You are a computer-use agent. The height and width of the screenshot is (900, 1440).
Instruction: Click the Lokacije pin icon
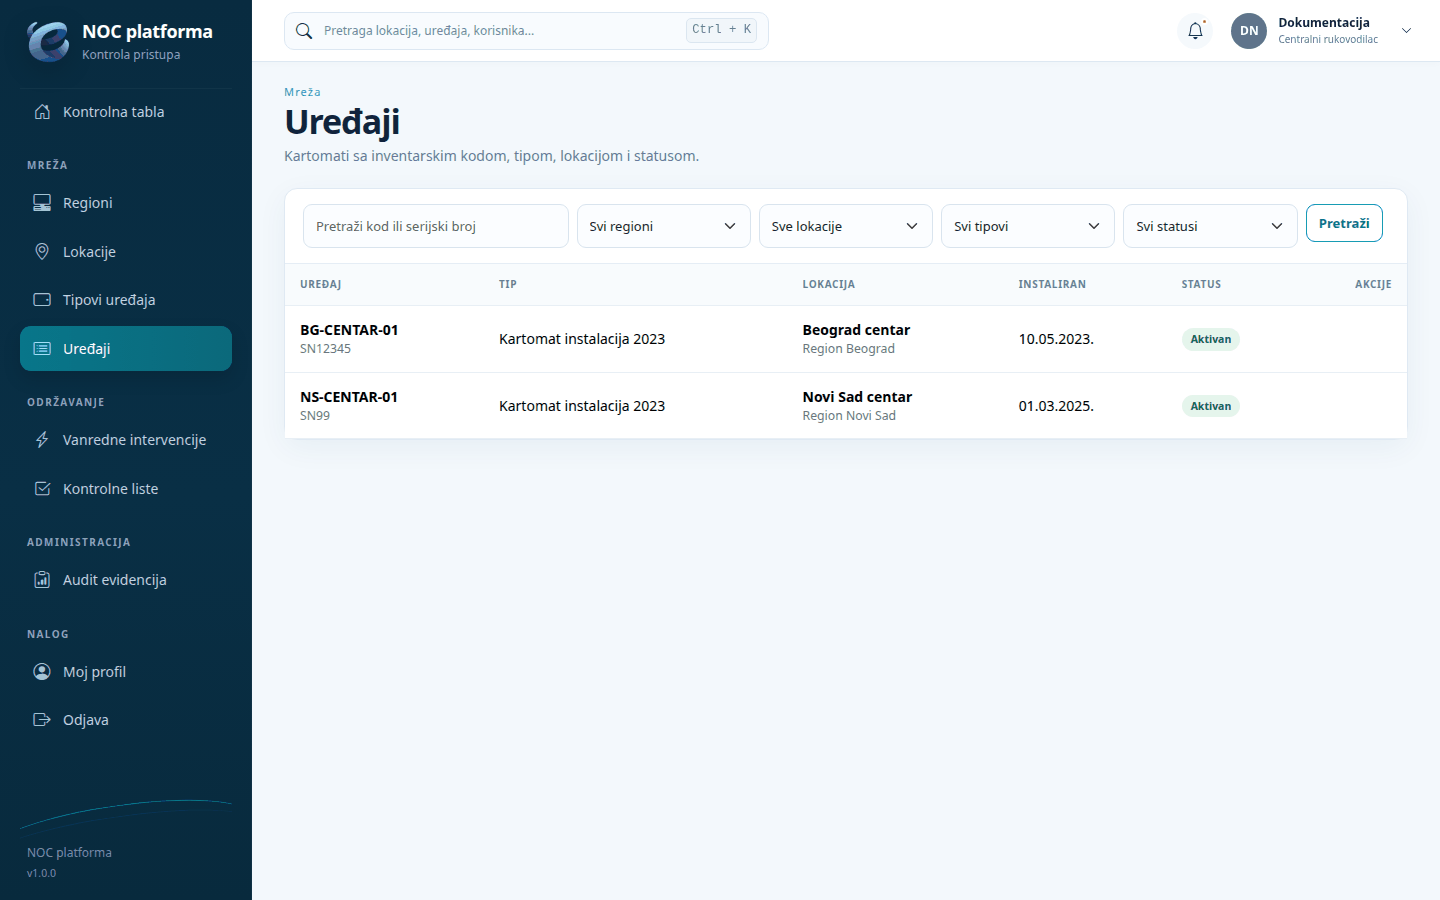[x=42, y=252]
